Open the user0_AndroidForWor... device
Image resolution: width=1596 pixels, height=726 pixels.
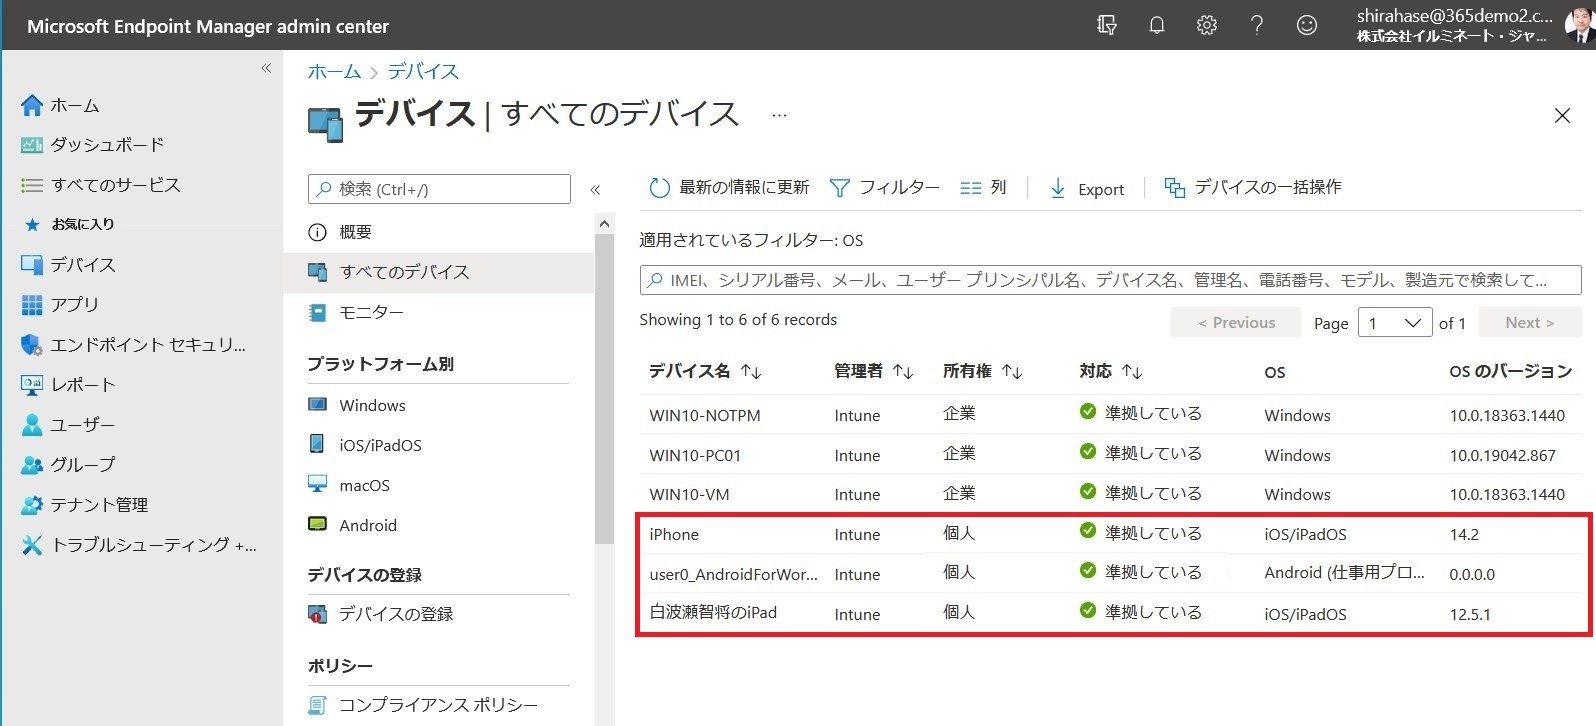733,574
